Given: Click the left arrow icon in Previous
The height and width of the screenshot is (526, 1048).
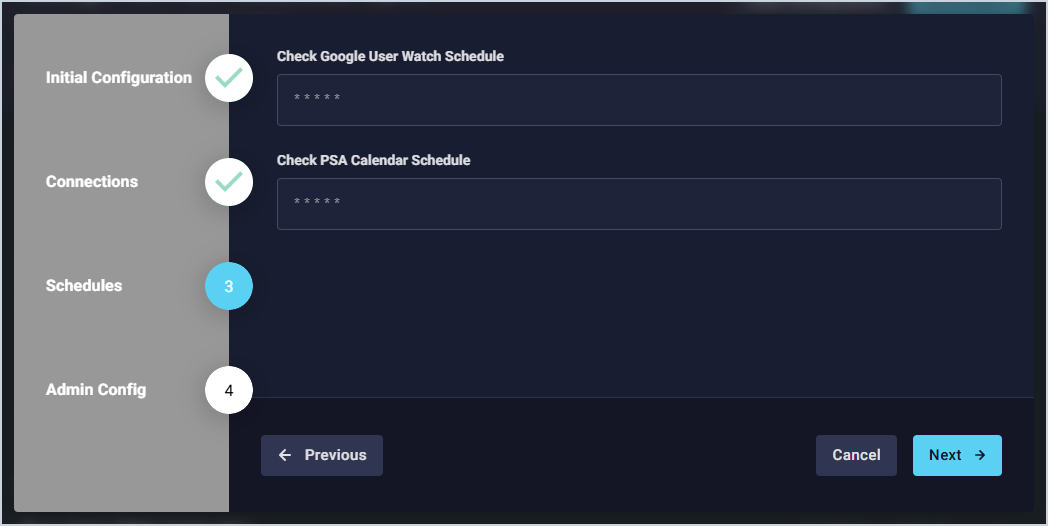Looking at the screenshot, I should pyautogui.click(x=285, y=455).
